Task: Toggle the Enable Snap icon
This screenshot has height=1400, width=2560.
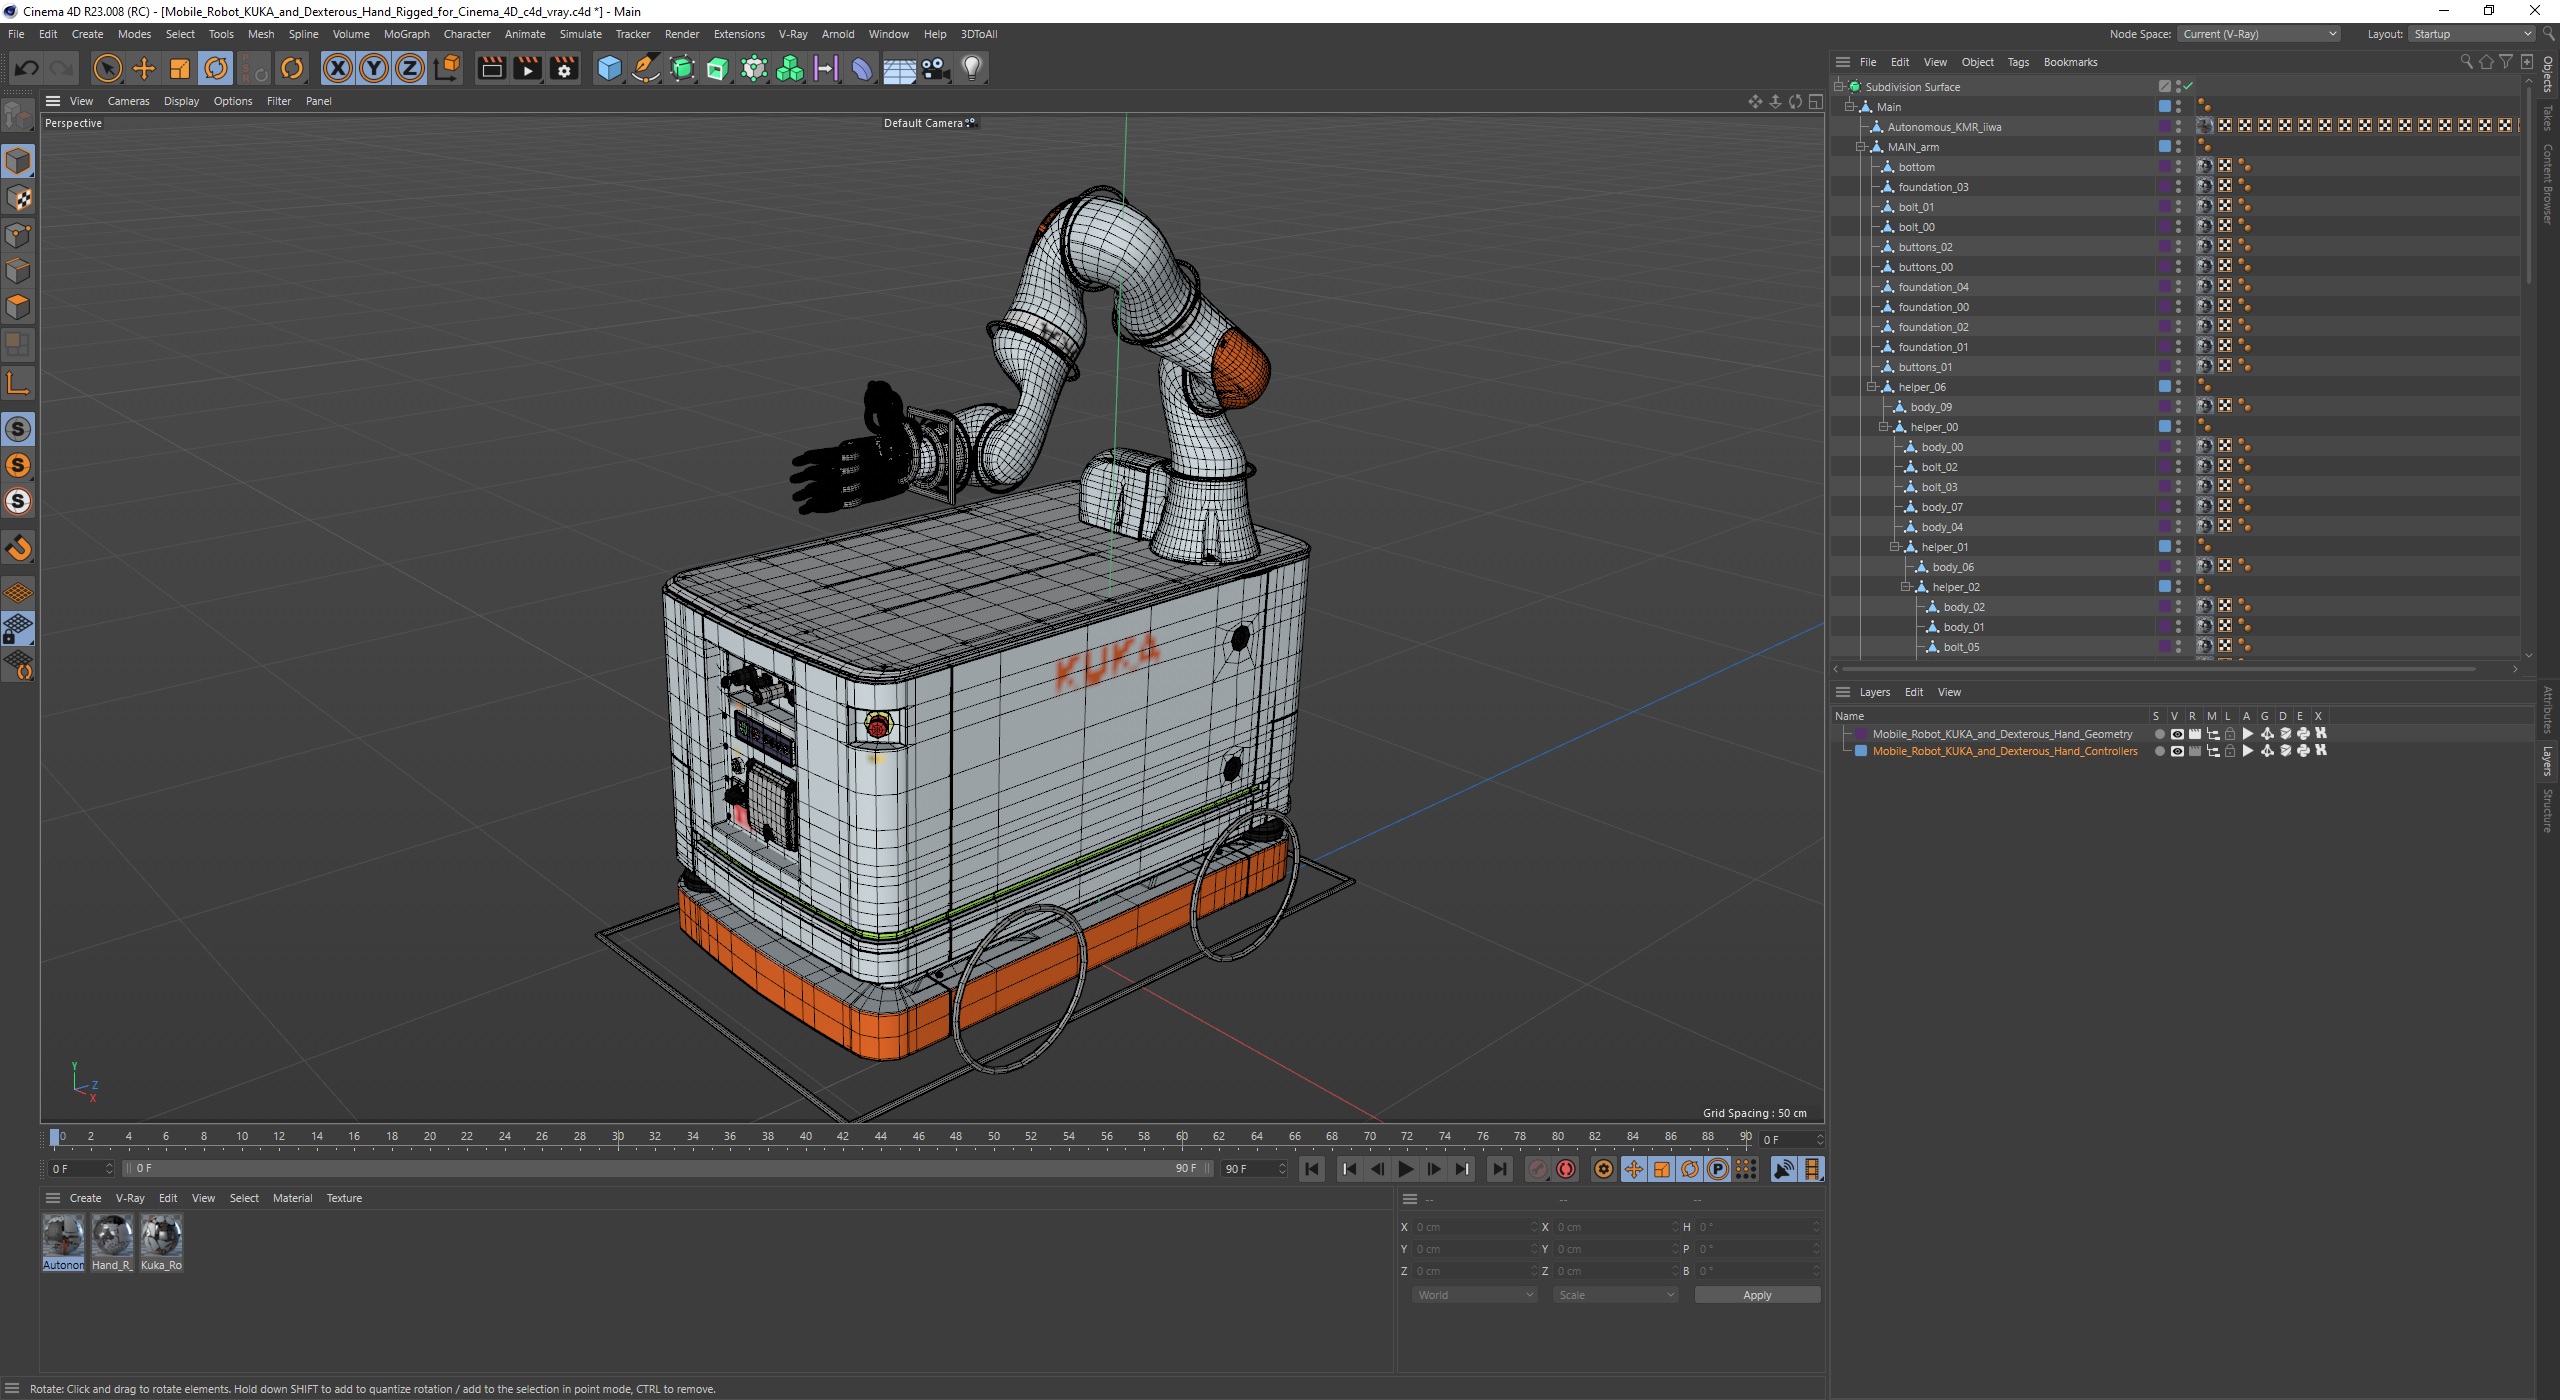Action: 18,548
